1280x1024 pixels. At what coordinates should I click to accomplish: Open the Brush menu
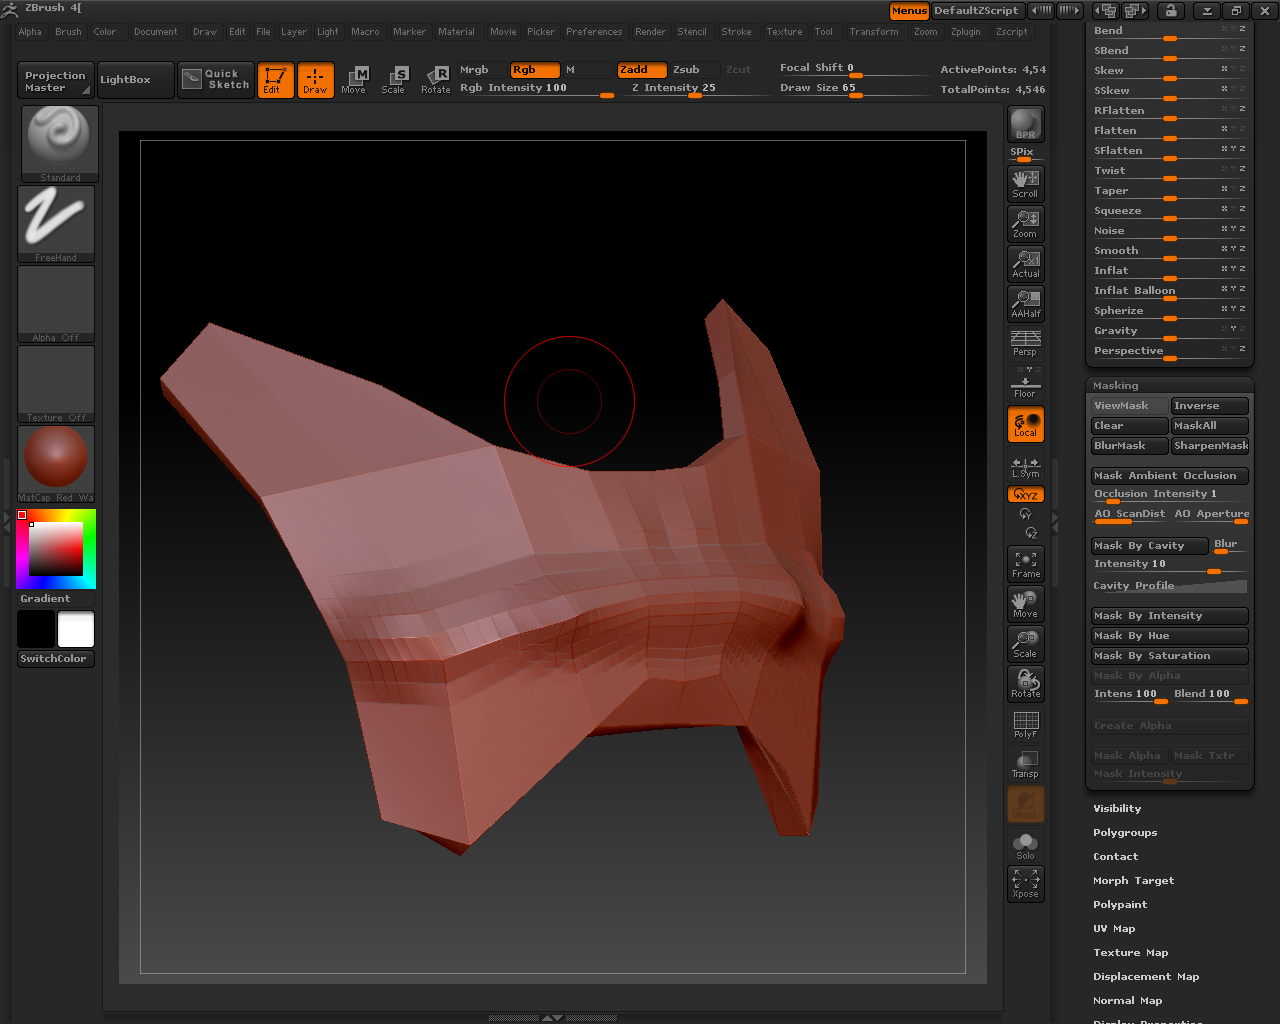point(69,32)
